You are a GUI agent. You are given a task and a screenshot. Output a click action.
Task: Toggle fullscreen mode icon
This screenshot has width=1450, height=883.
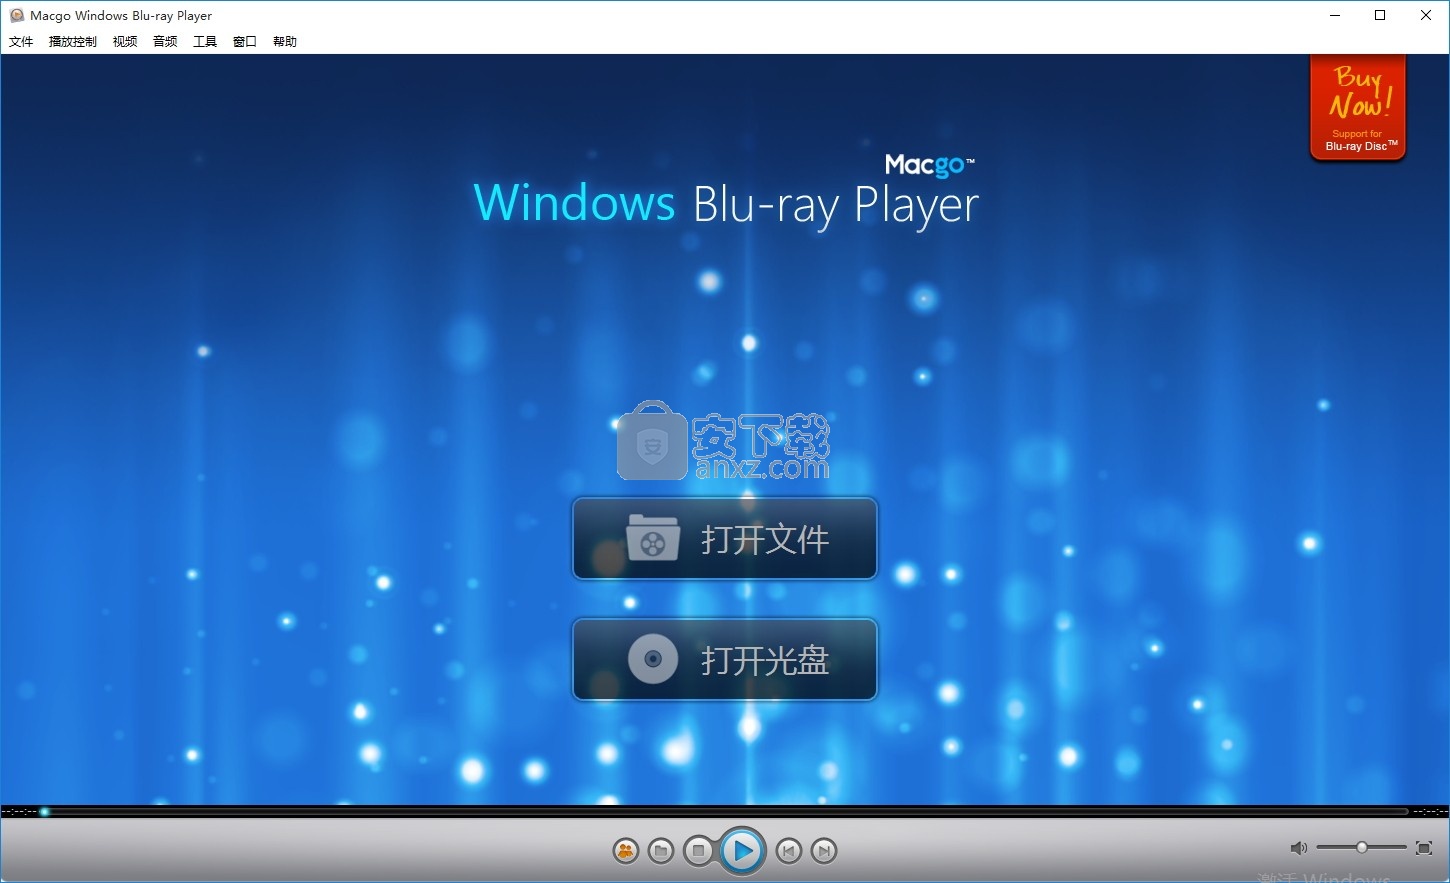pyautogui.click(x=1424, y=848)
